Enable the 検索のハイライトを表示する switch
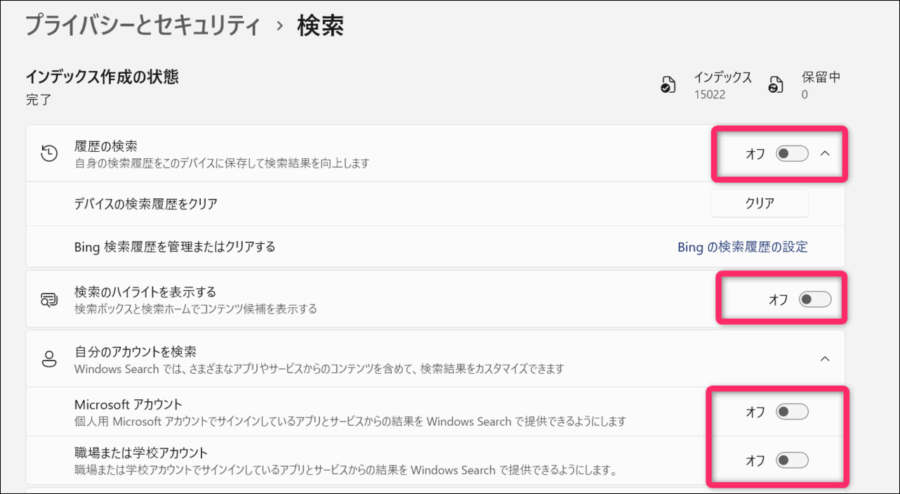 pyautogui.click(x=815, y=299)
